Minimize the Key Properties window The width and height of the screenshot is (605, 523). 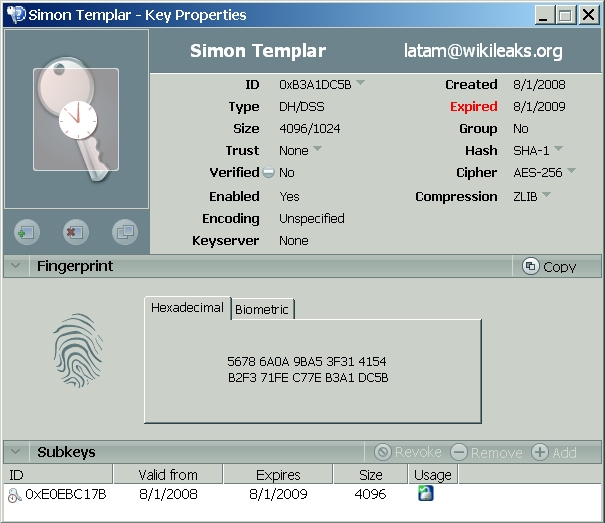pyautogui.click(x=544, y=15)
